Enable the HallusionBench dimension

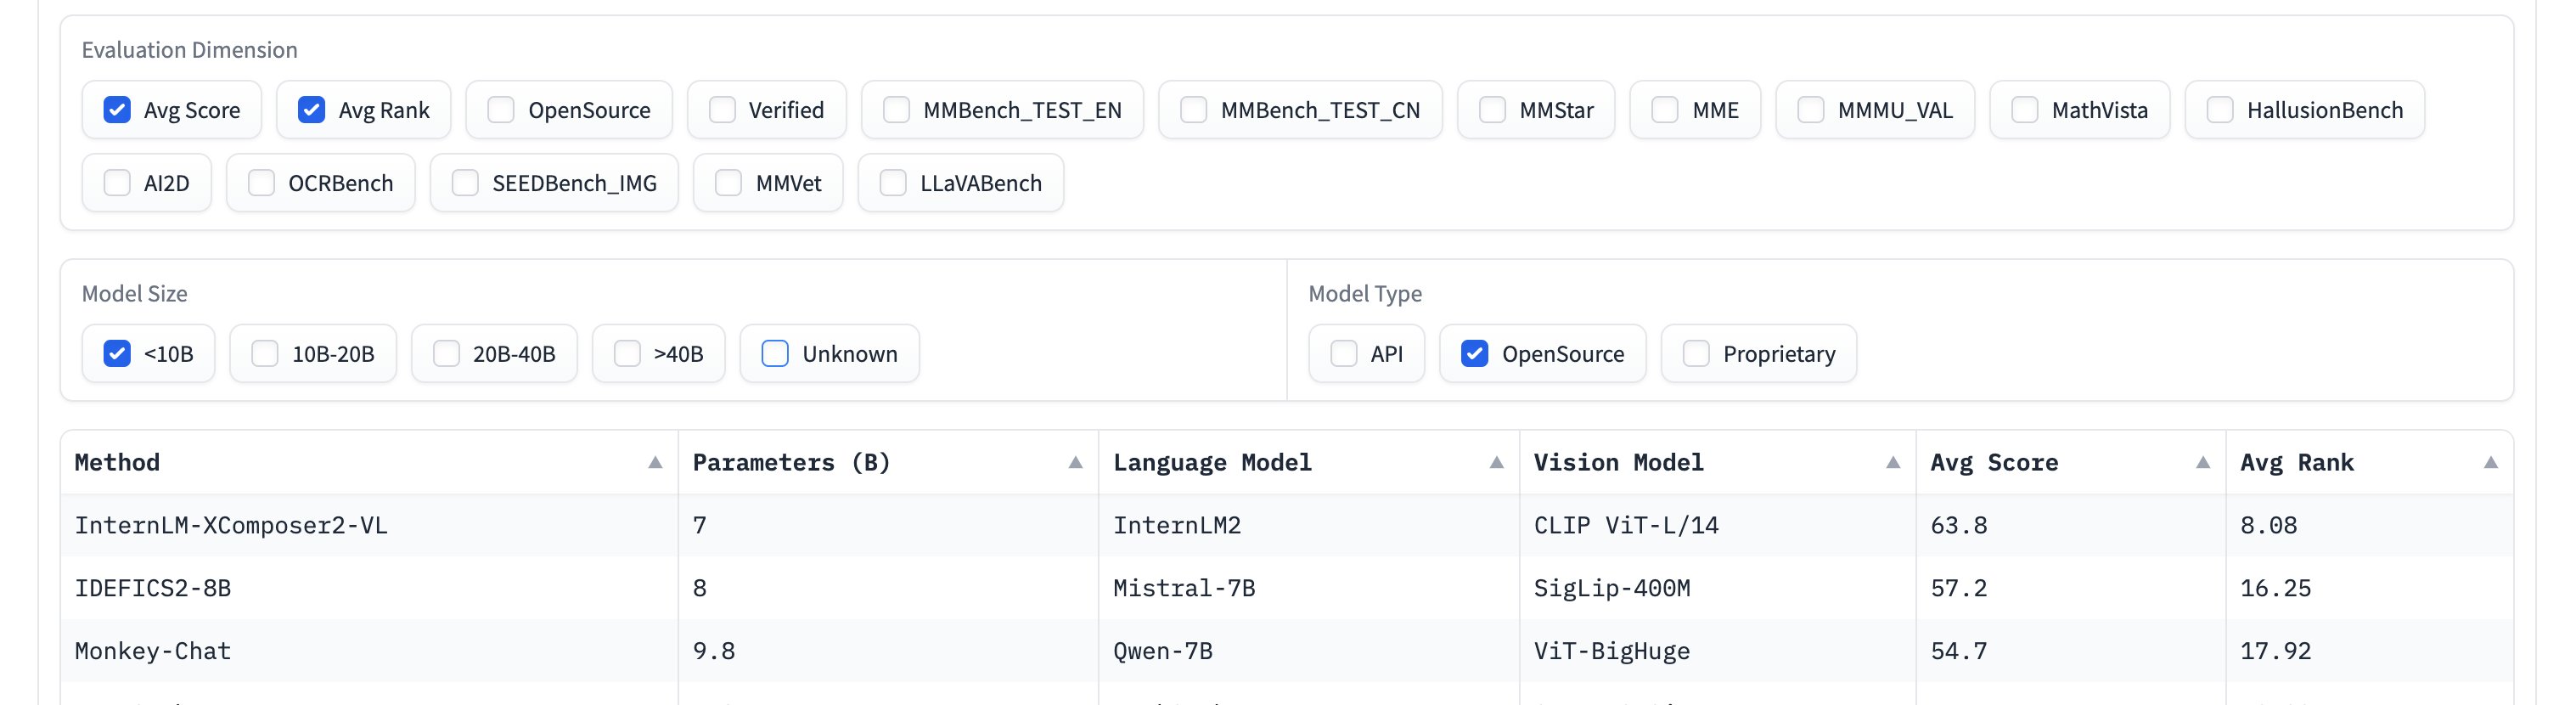tap(2220, 110)
